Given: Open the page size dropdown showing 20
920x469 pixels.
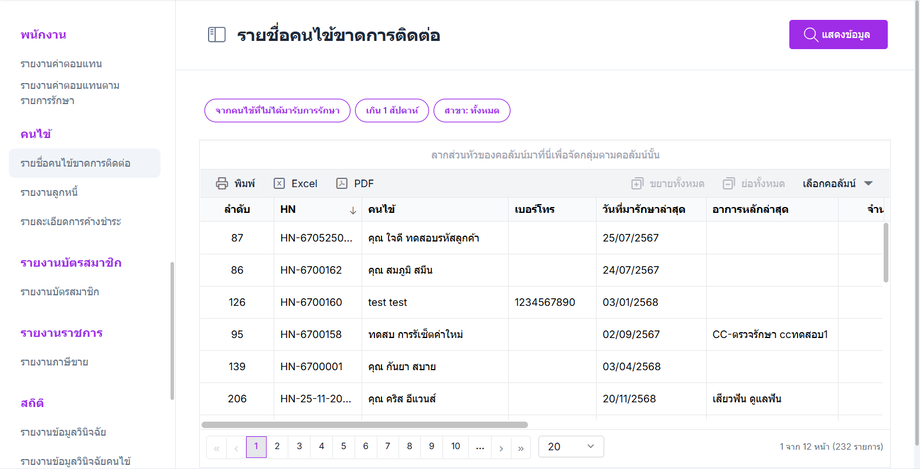Looking at the screenshot, I should [x=571, y=447].
